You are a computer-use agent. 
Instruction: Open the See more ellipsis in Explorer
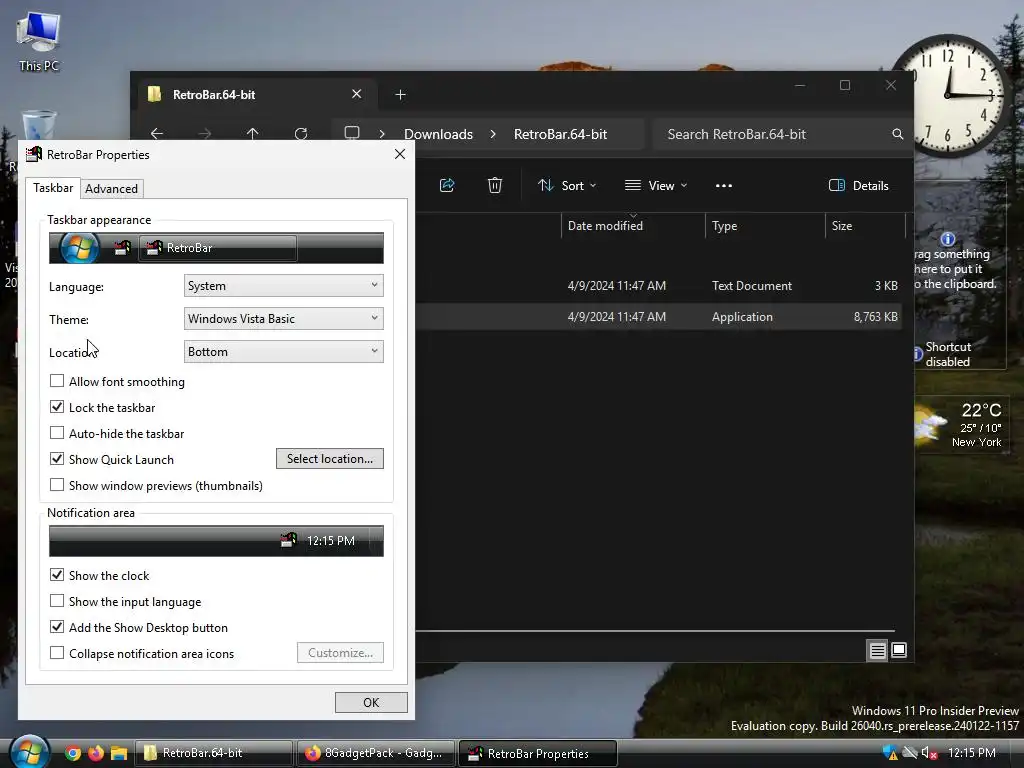pos(724,185)
